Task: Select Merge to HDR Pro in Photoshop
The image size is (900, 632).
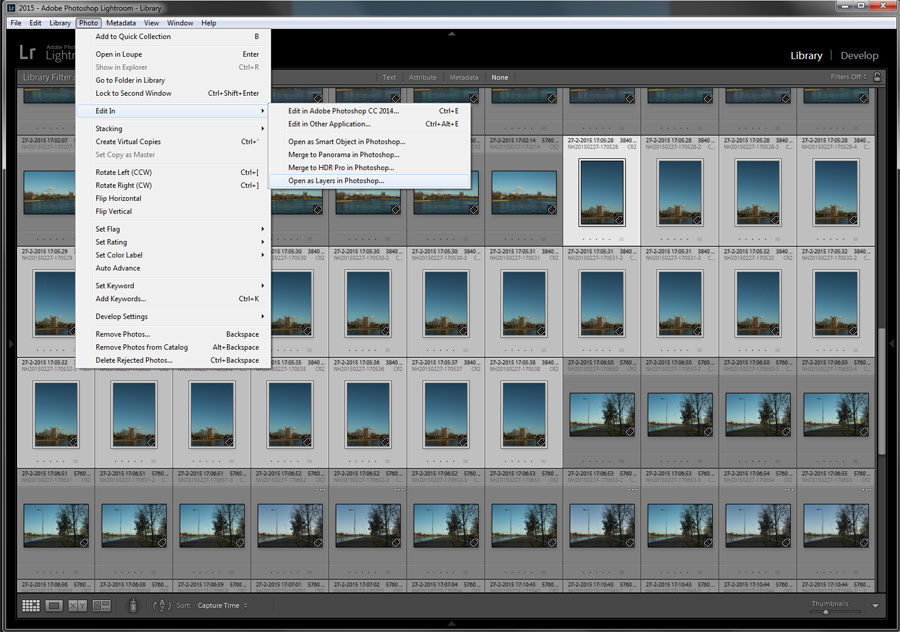Action: point(341,168)
